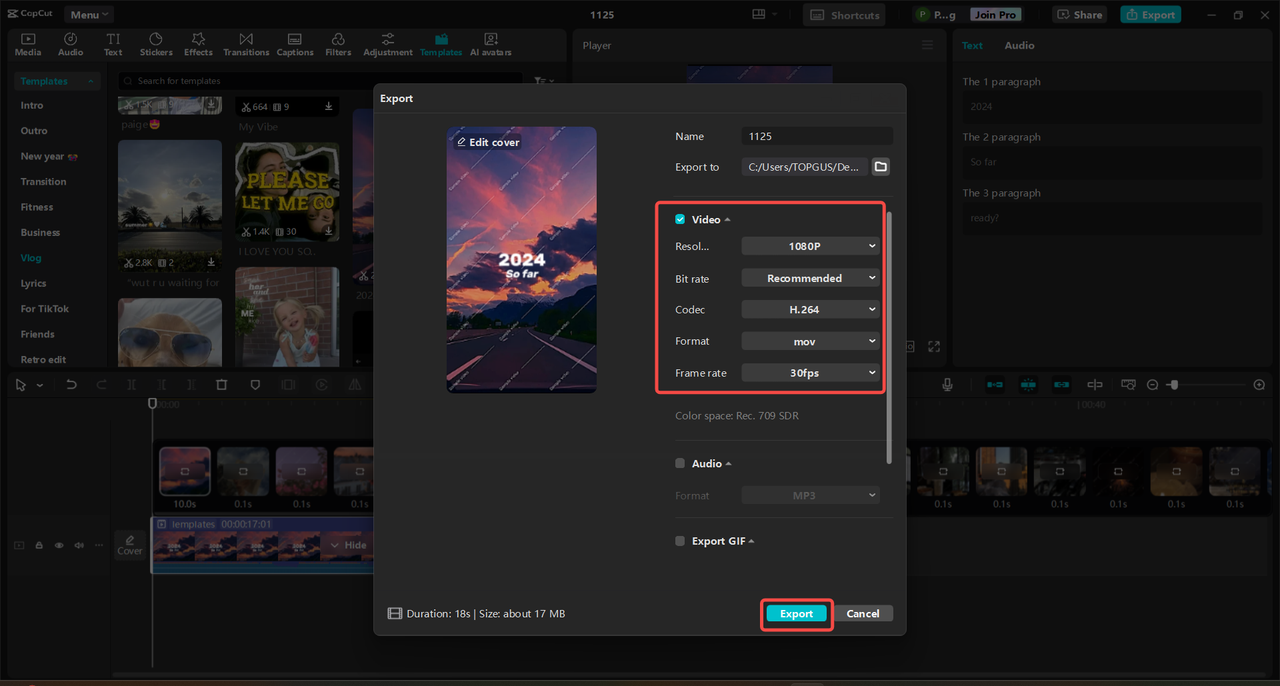The image size is (1280, 686).
Task: Click the microphone record icon
Action: point(947,385)
